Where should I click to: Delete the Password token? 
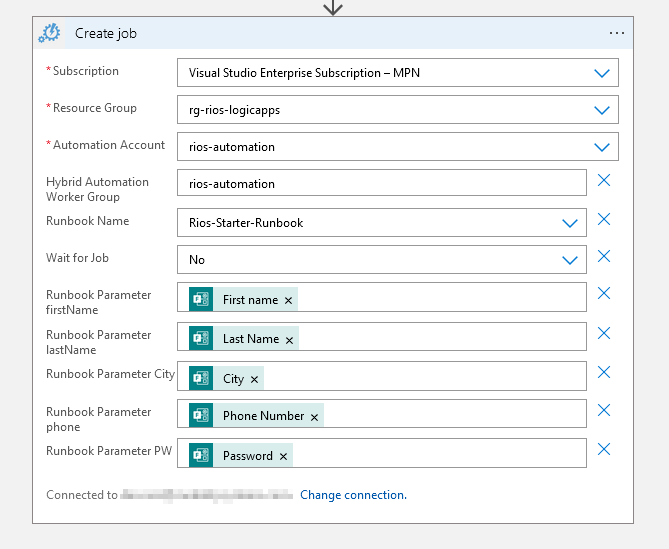point(283,457)
